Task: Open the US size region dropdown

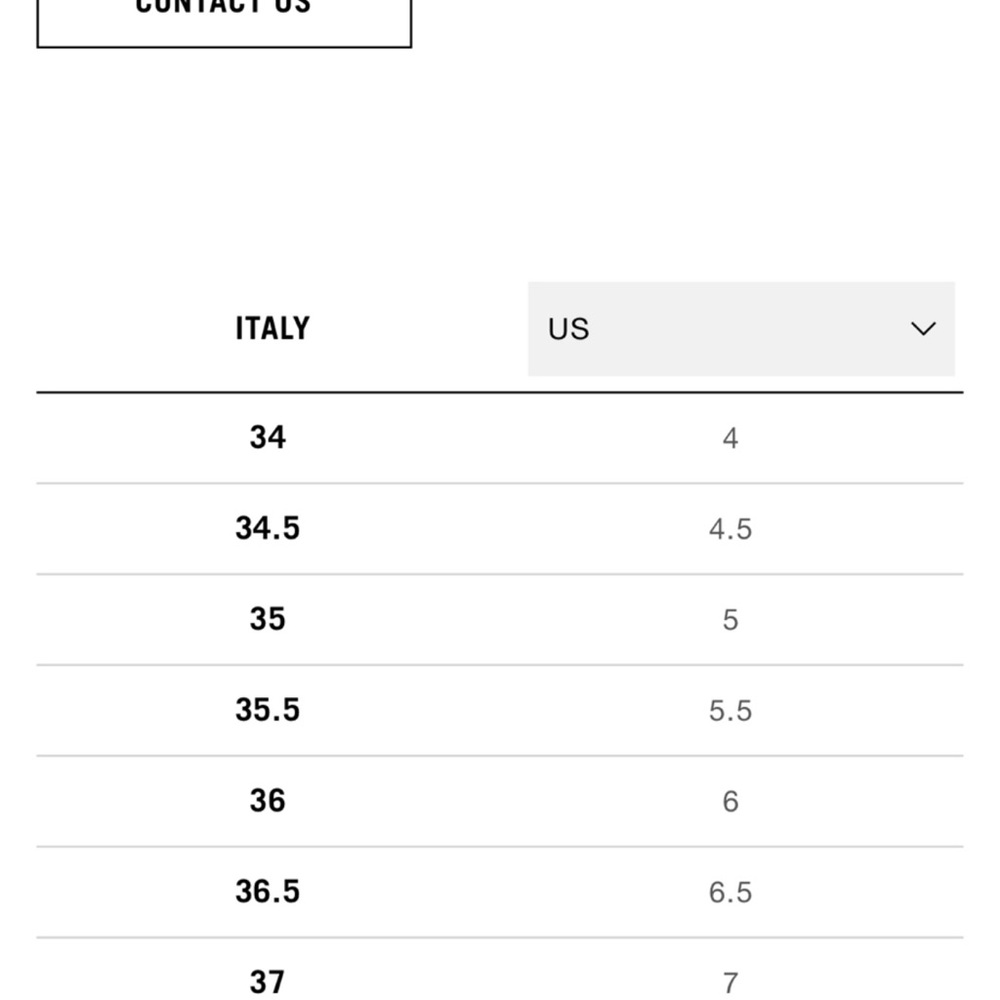Action: (x=741, y=329)
